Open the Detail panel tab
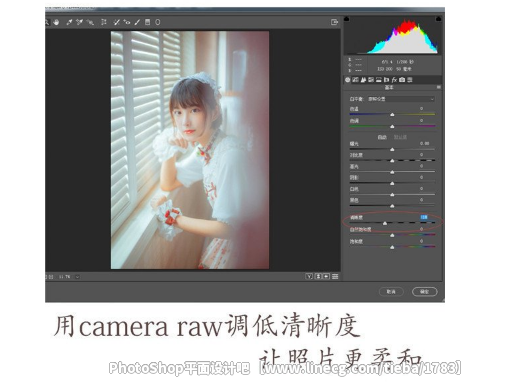This screenshot has width=517, height=387. click(x=363, y=80)
